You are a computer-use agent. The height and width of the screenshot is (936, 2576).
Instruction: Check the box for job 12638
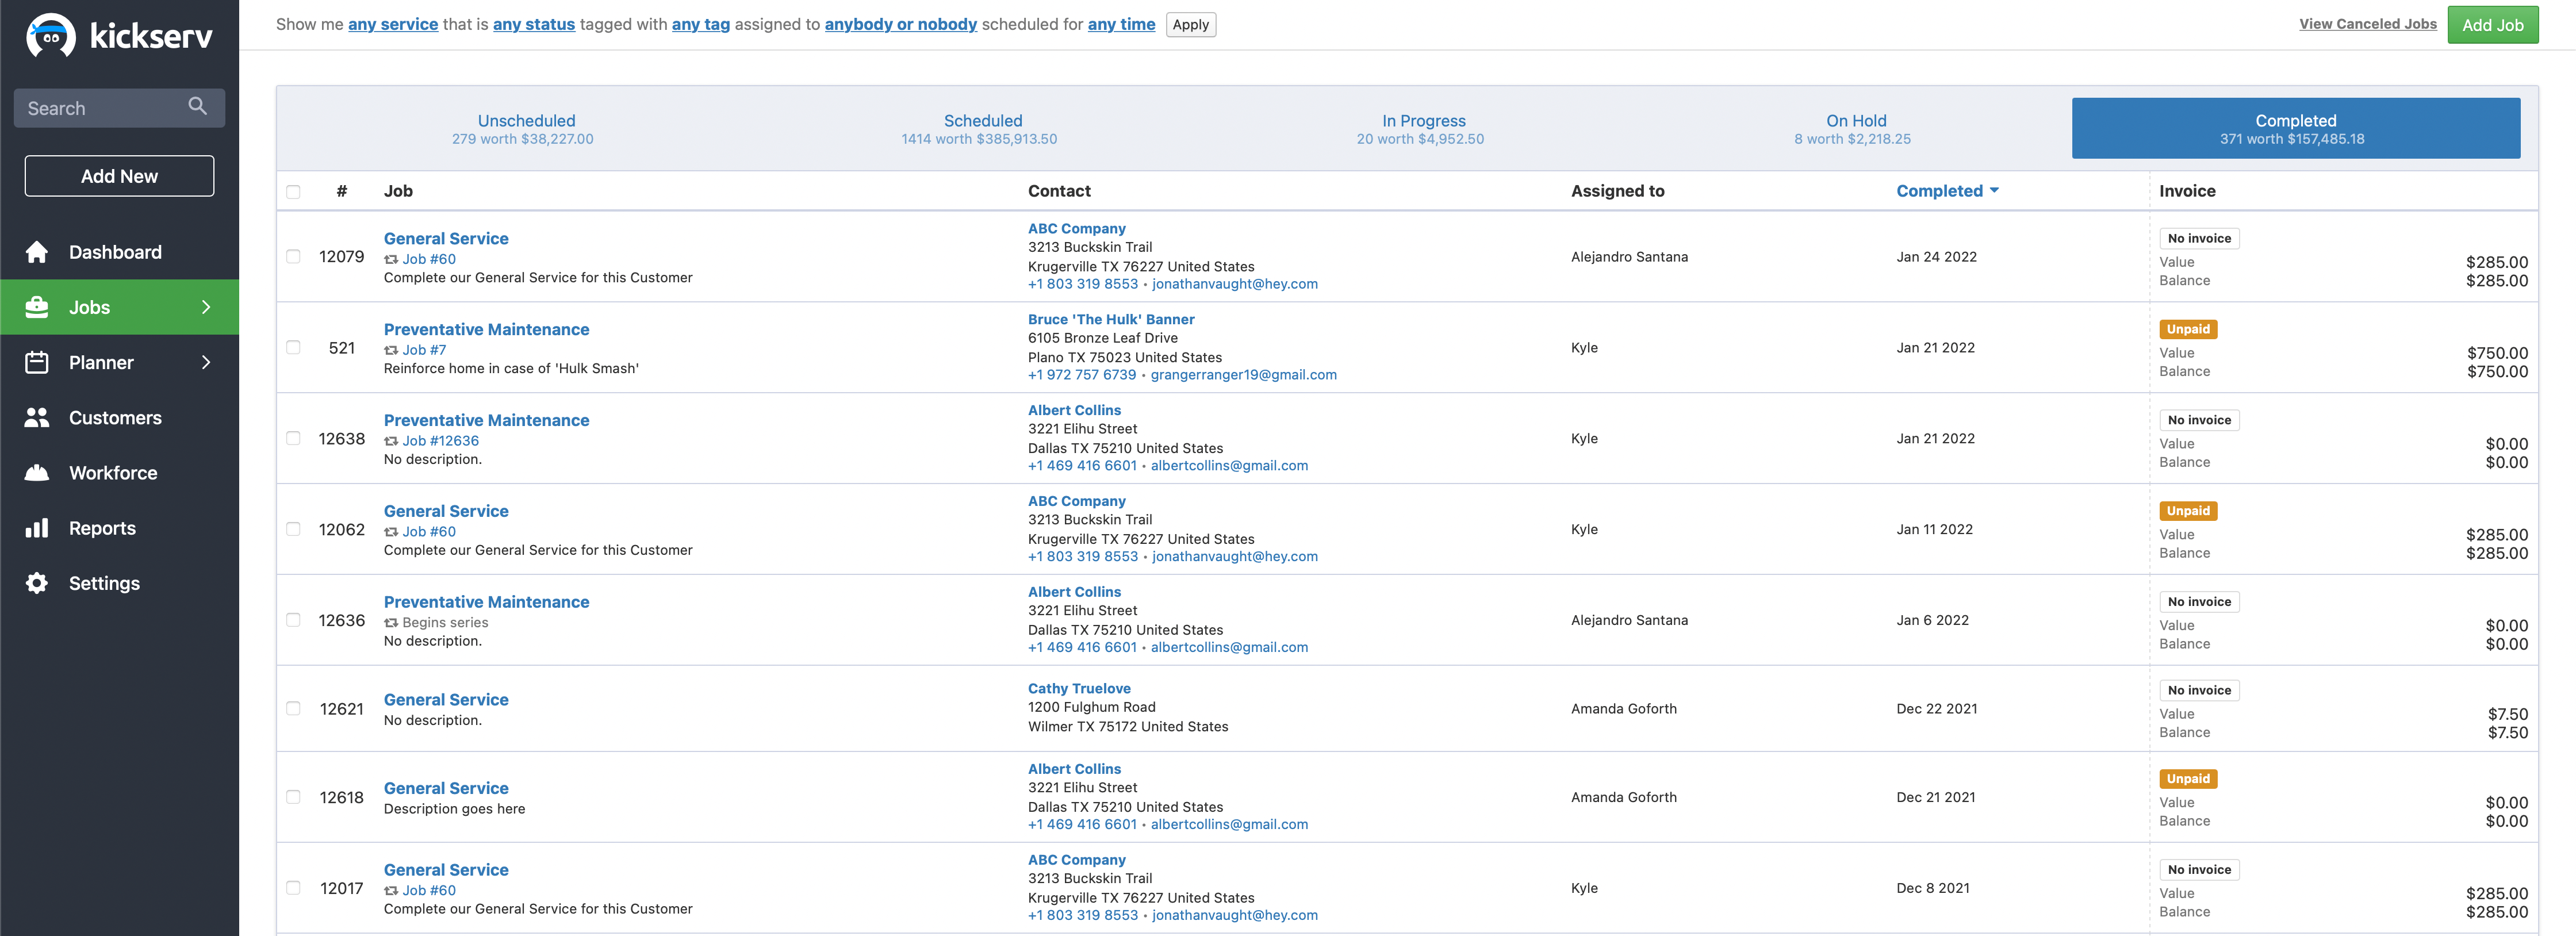[x=293, y=439]
